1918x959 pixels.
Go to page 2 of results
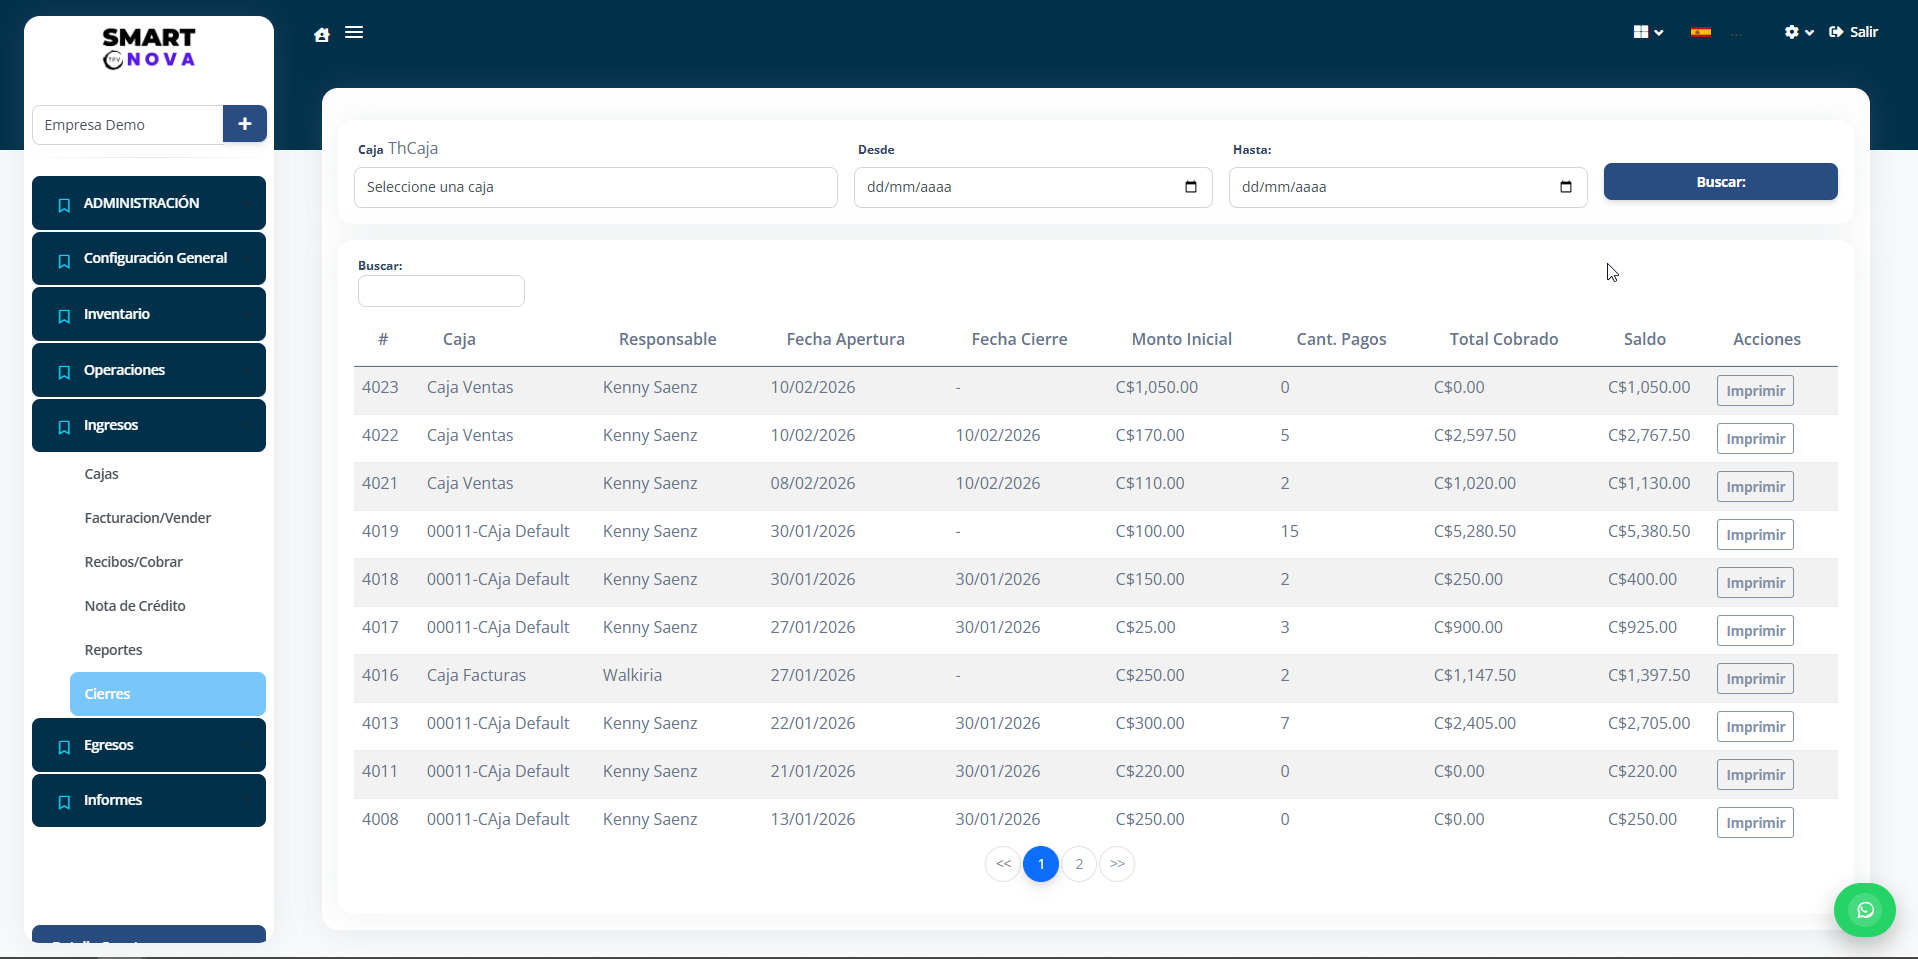coord(1078,864)
